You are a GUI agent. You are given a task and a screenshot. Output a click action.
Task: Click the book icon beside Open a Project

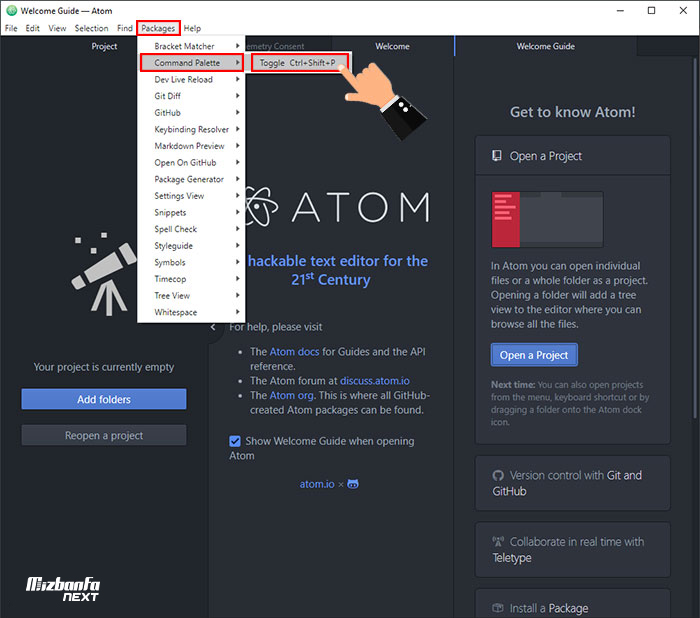(497, 155)
